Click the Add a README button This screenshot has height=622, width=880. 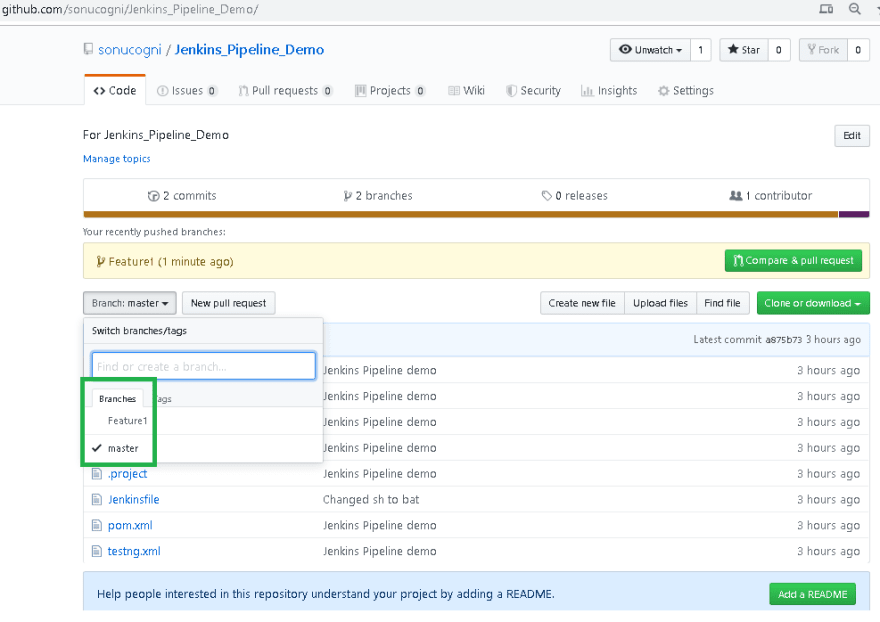pos(812,594)
